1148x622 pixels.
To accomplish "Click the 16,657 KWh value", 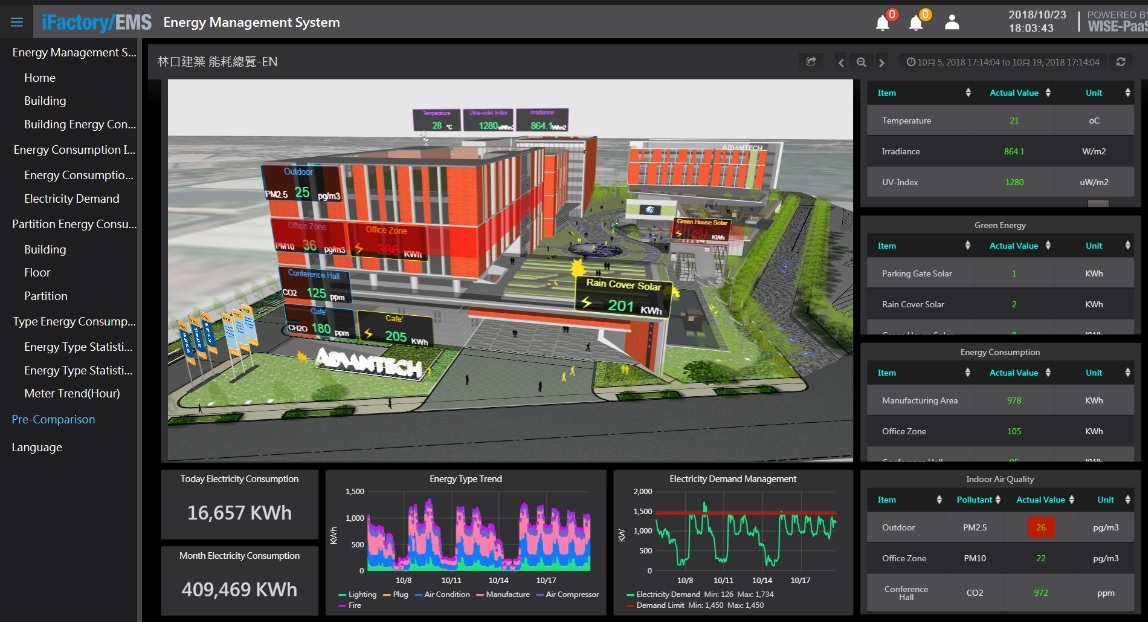I will point(239,513).
